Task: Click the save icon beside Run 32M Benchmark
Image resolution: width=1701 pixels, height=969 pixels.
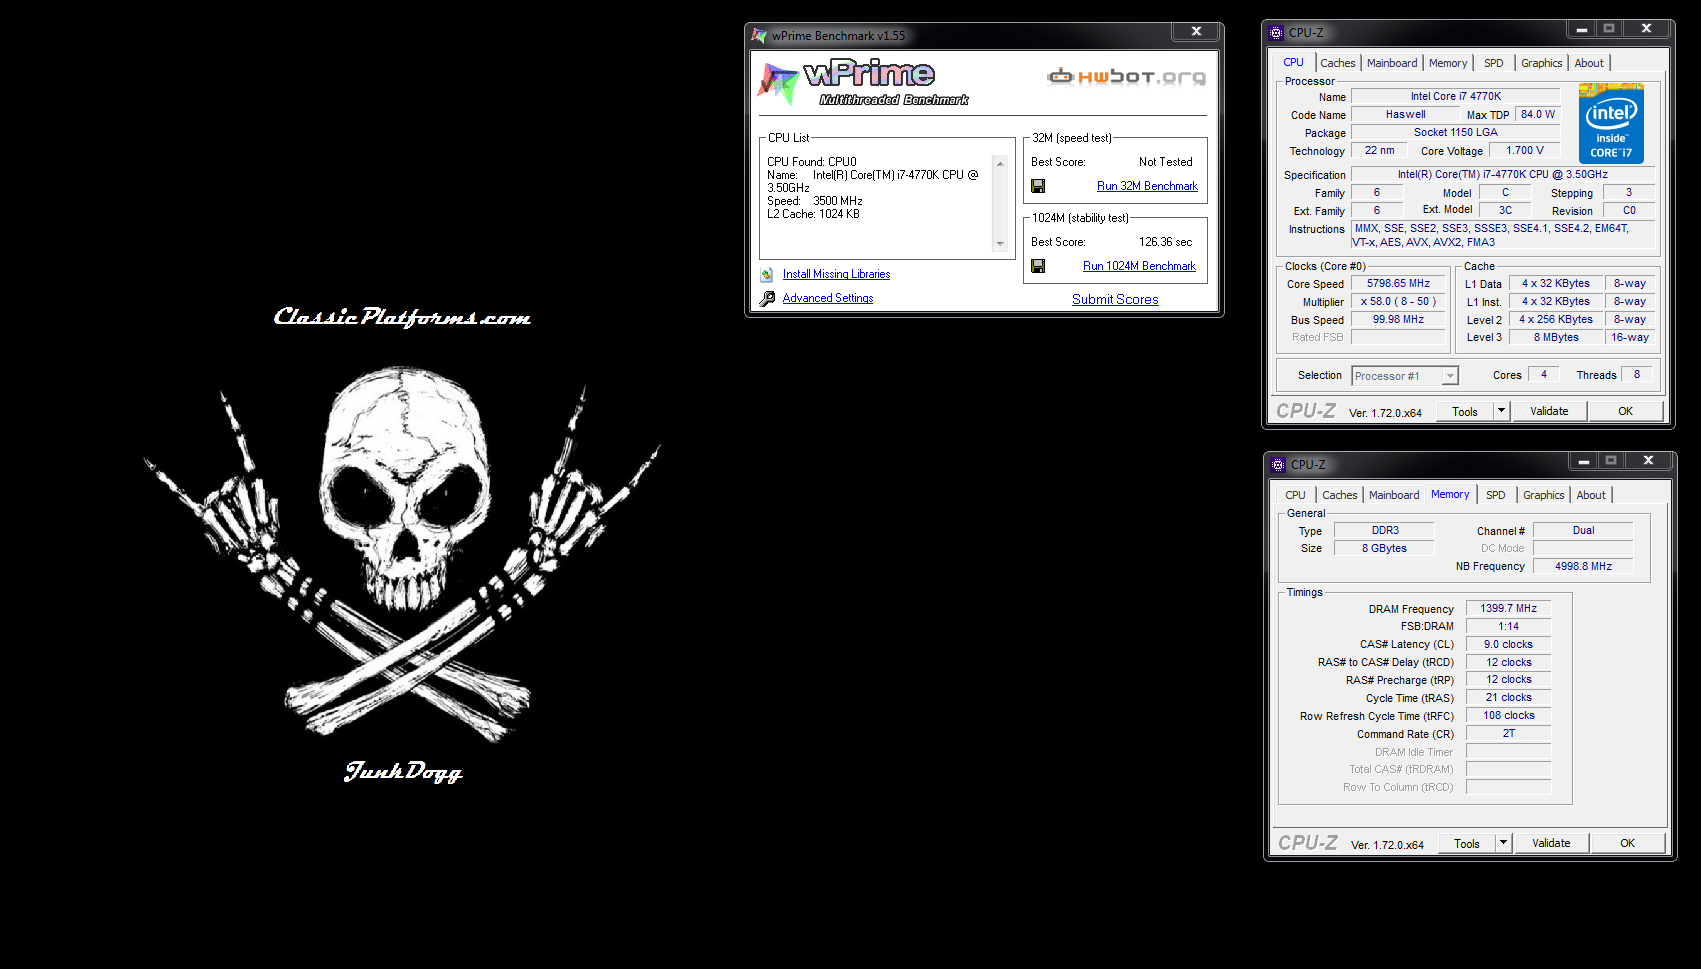Action: coord(1038,186)
